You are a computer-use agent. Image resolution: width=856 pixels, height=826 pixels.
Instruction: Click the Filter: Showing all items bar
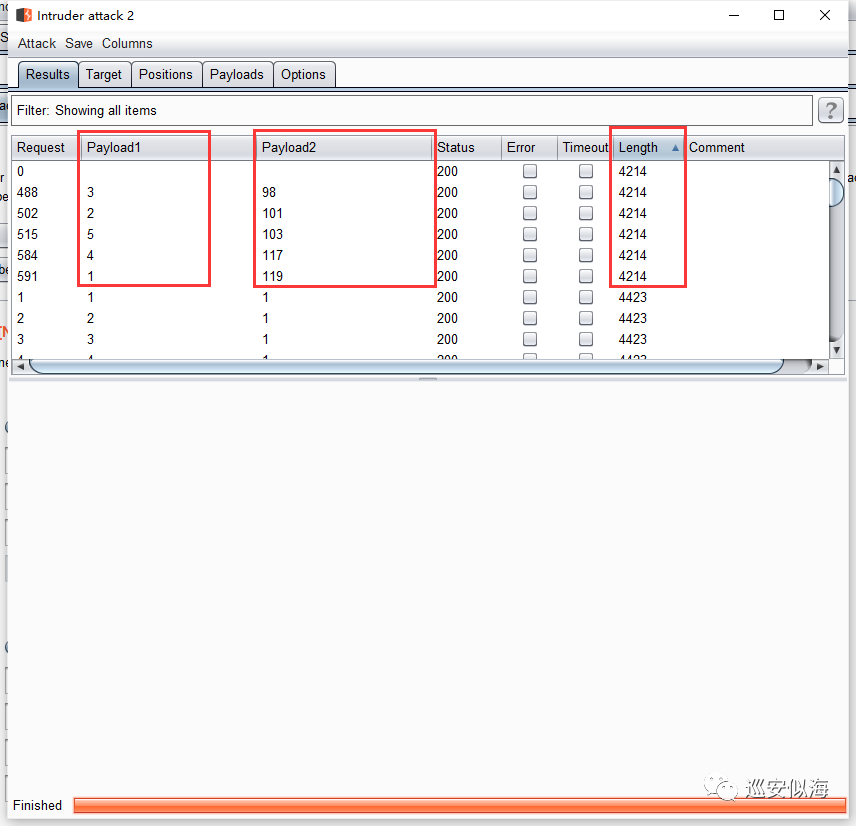tap(412, 110)
